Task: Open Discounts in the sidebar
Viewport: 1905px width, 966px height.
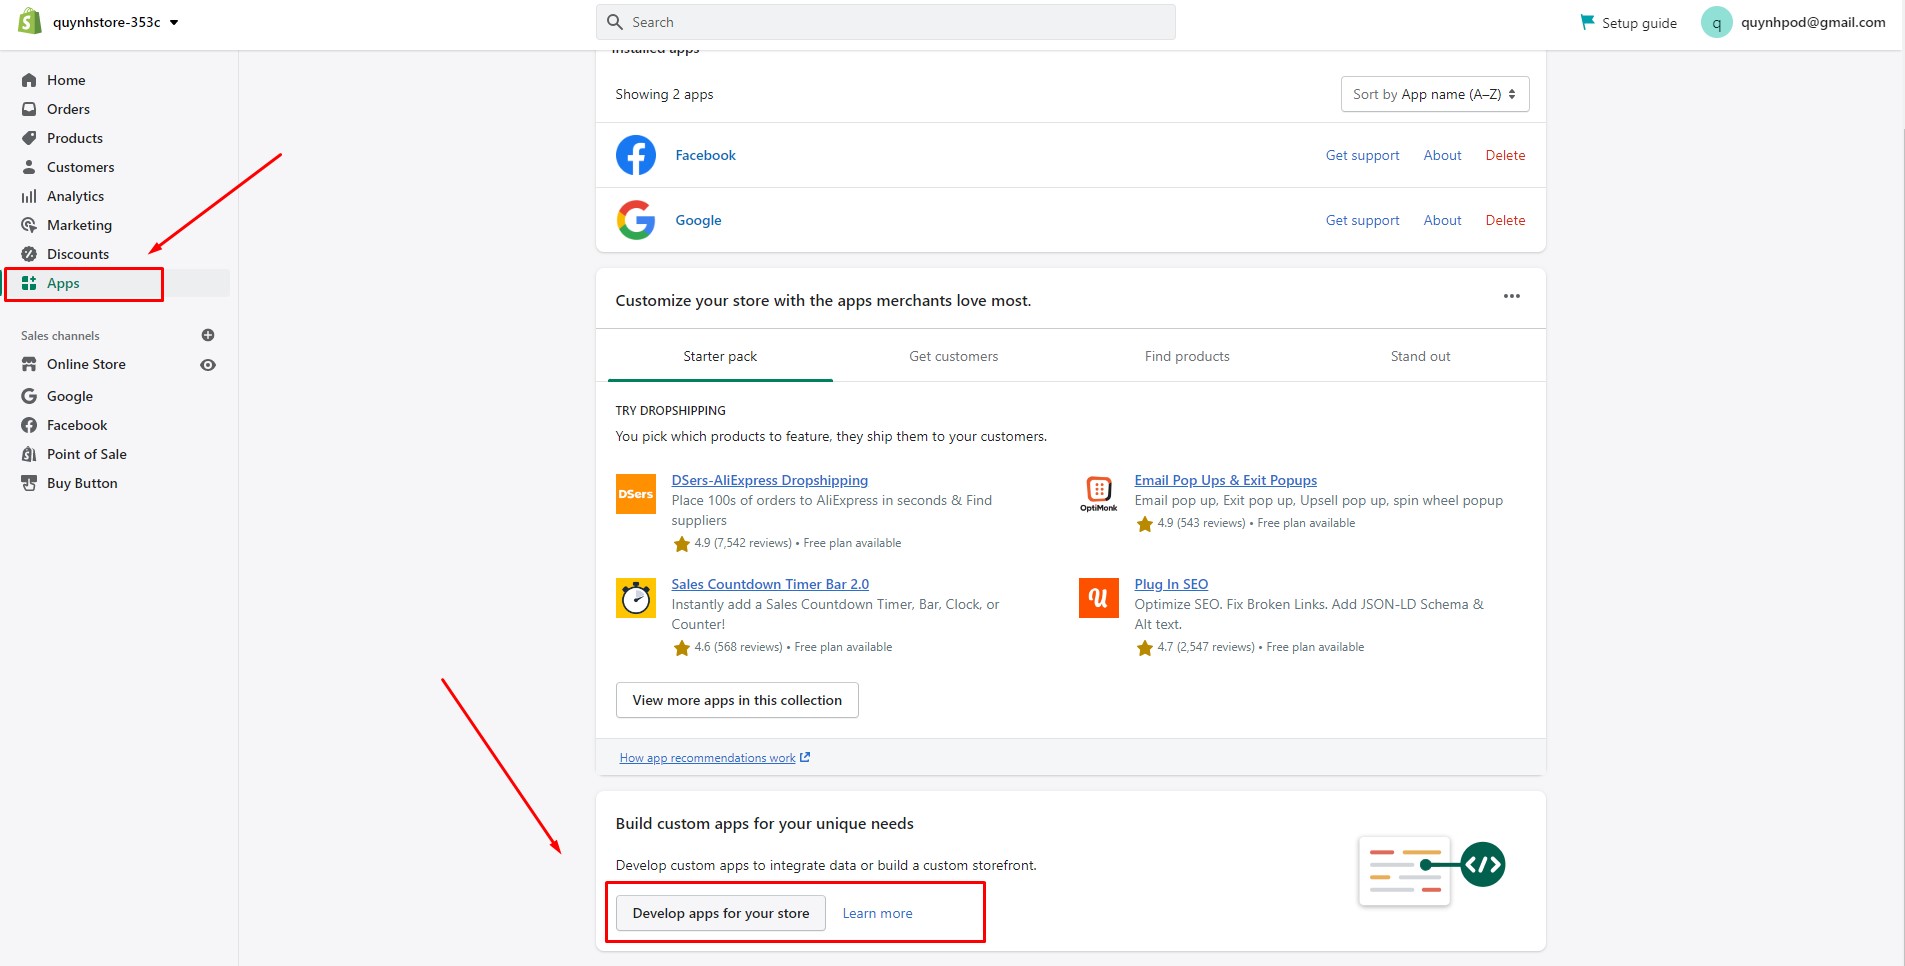Action: [78, 254]
